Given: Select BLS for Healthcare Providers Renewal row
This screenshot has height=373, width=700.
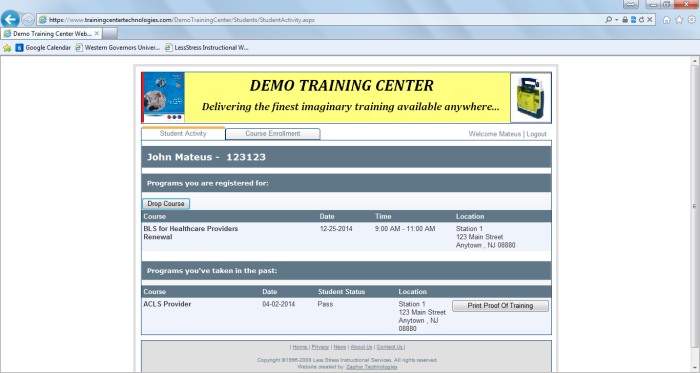Looking at the screenshot, I should pos(346,237).
